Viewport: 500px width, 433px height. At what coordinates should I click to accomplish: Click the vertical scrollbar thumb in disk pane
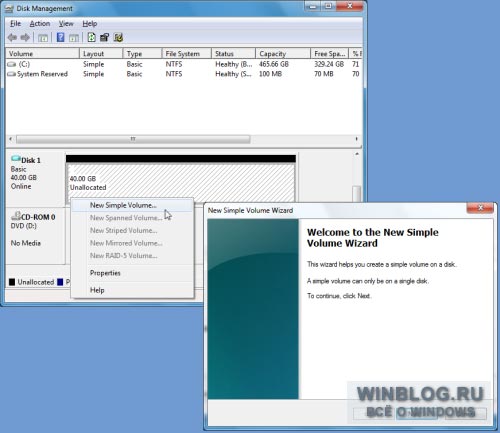click(x=357, y=194)
